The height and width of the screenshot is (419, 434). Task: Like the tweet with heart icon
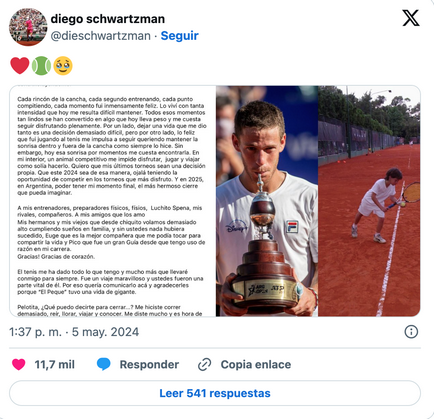19,364
